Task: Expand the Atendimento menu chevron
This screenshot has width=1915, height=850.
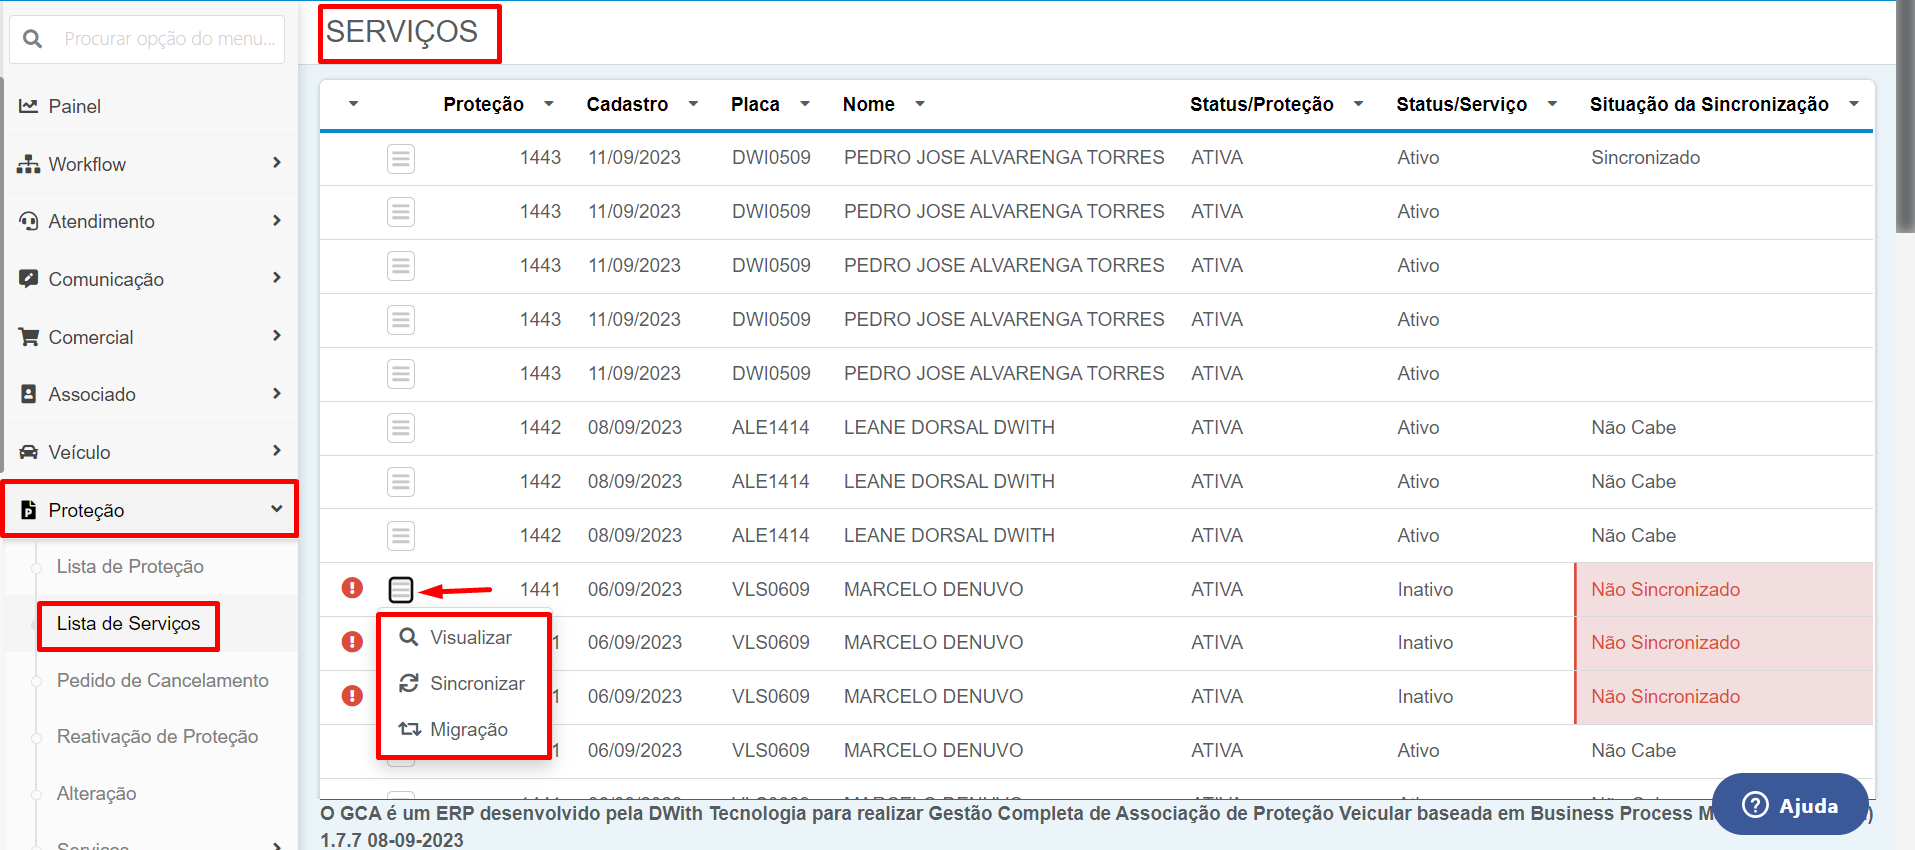Action: [x=277, y=220]
